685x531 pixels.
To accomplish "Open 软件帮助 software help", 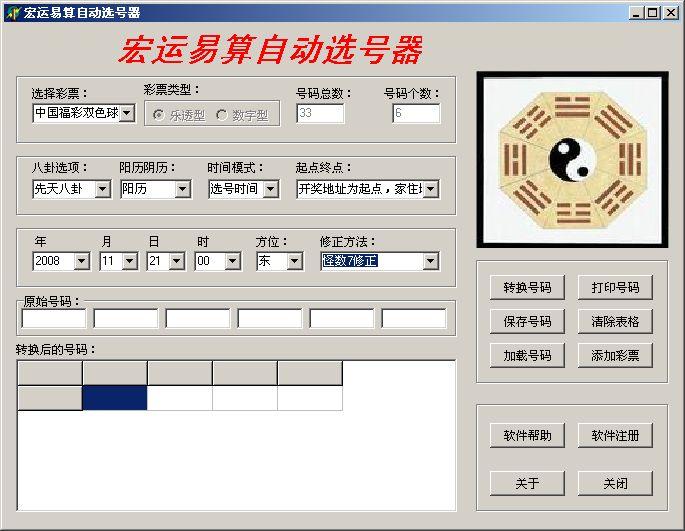I will coord(527,435).
